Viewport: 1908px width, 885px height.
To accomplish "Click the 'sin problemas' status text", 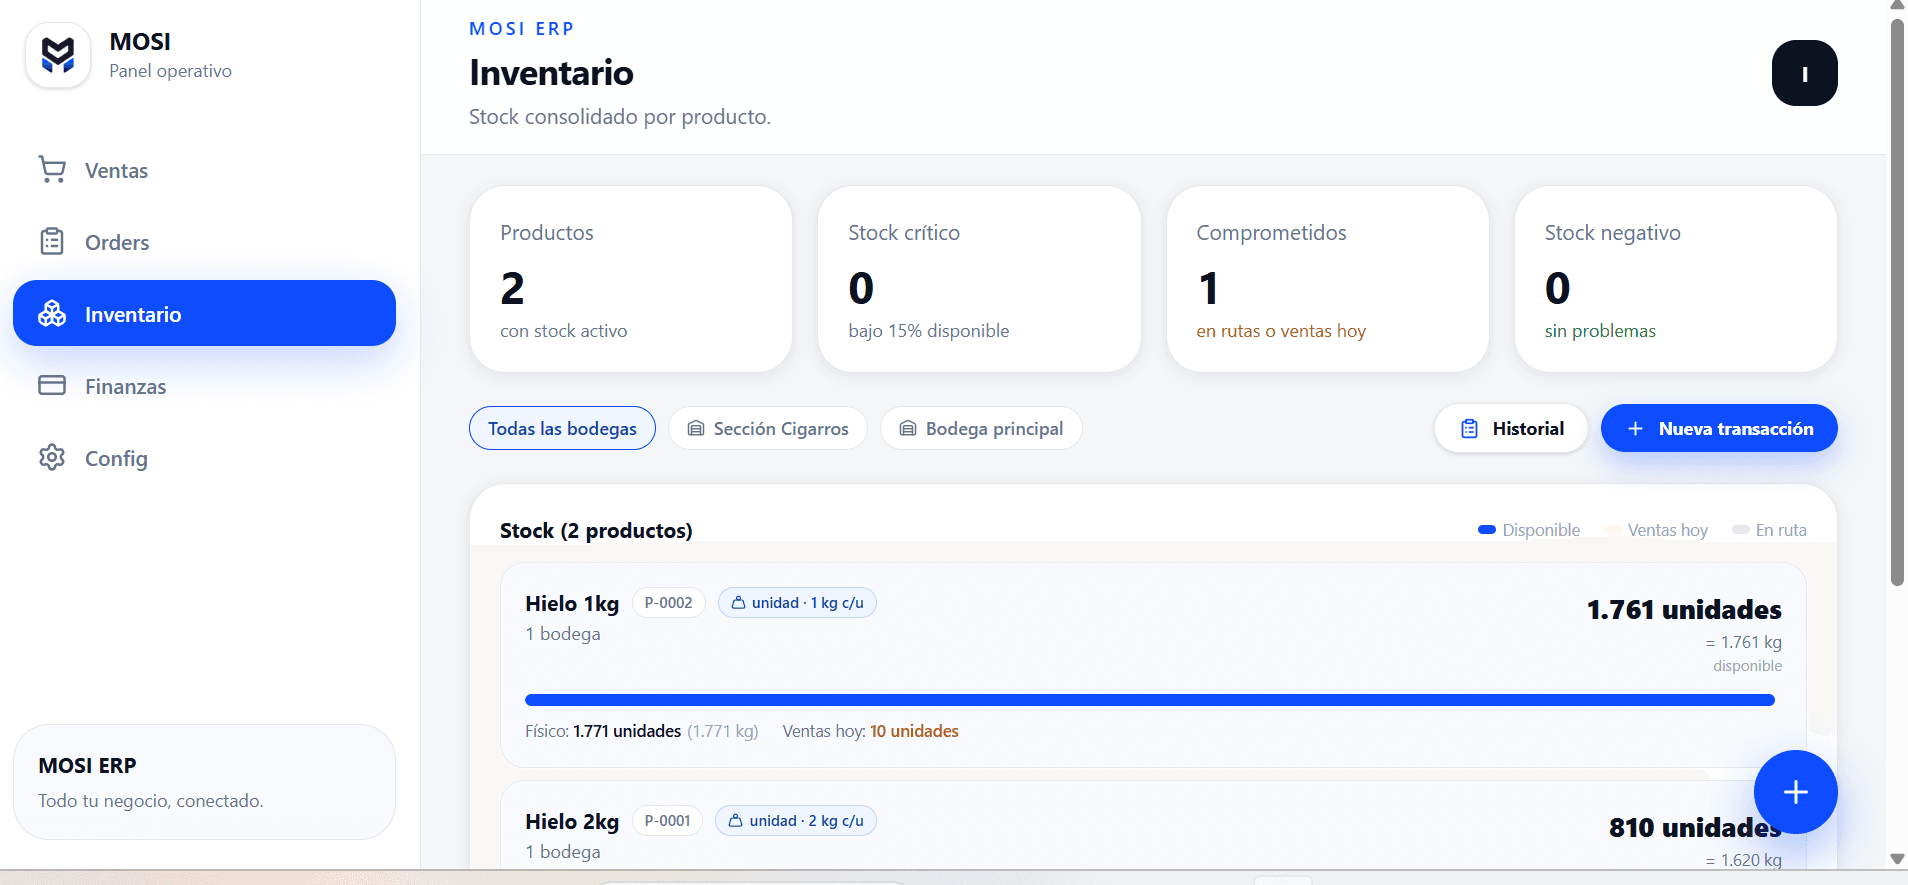I will tap(1600, 331).
